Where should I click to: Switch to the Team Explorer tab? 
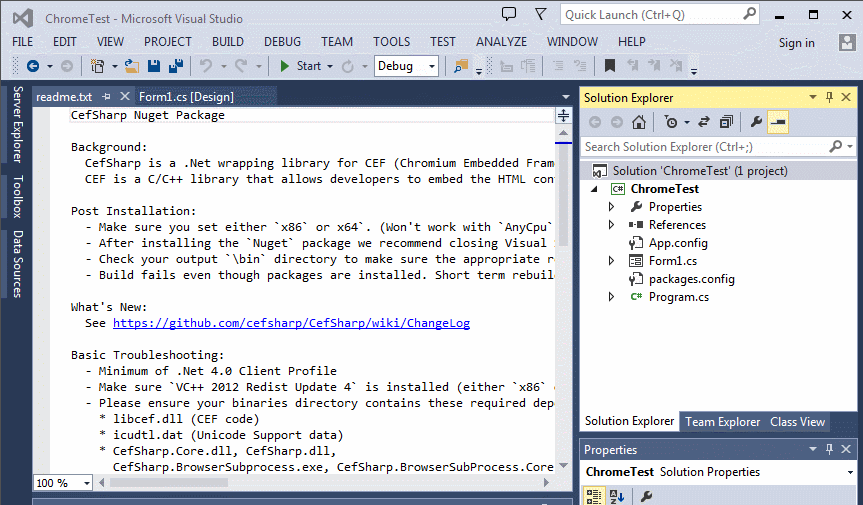pyautogui.click(x=723, y=422)
